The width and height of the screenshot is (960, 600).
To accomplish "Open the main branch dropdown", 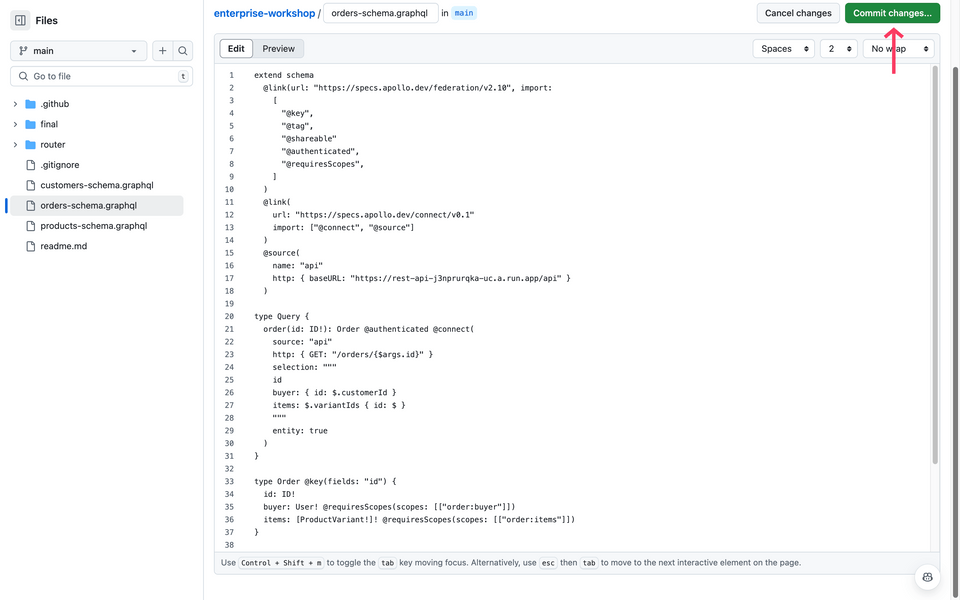I will click(78, 51).
